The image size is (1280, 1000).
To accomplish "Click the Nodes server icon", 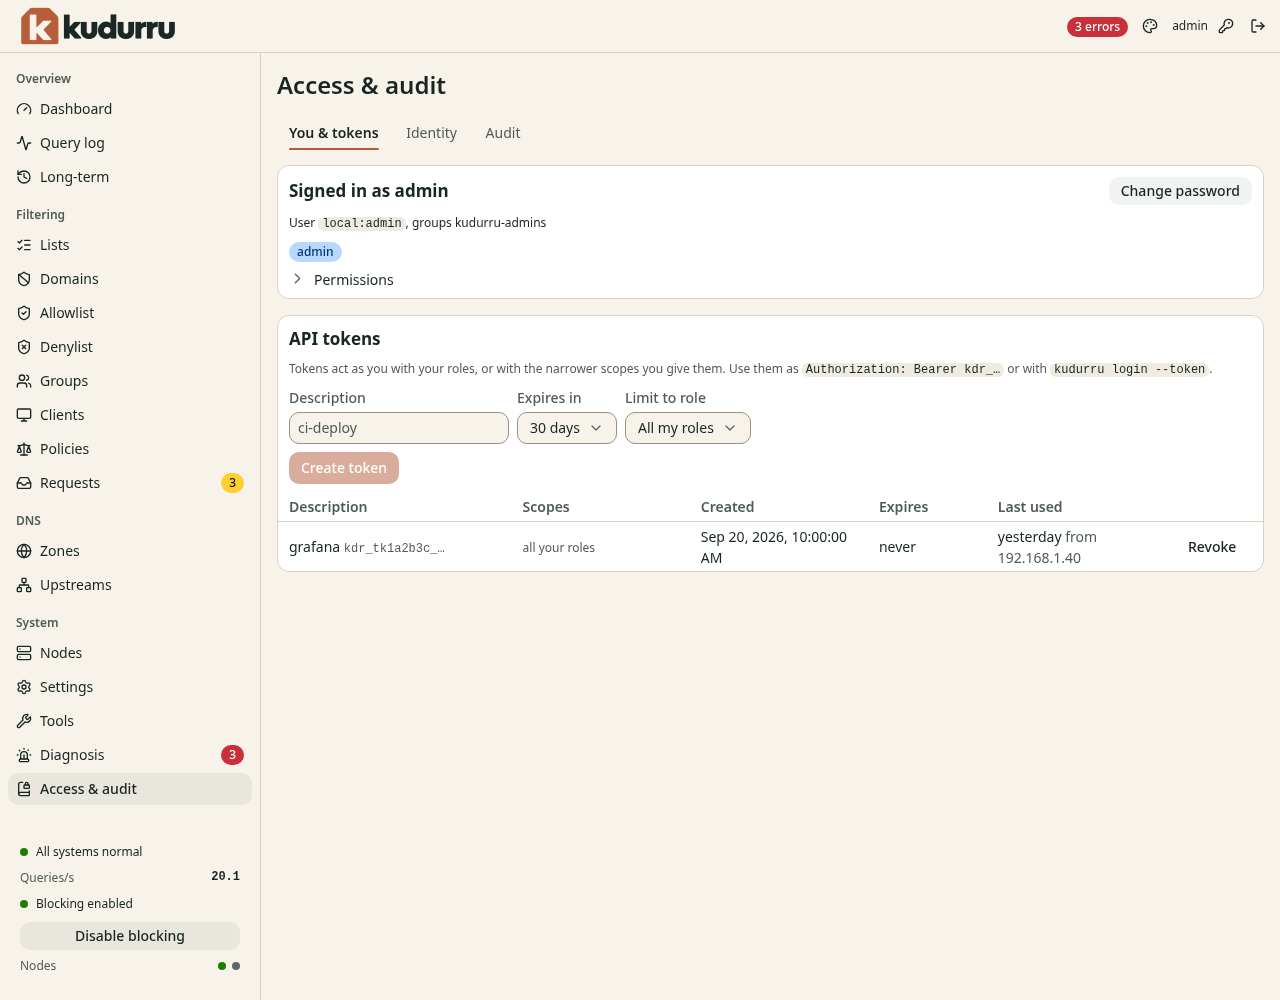I will tap(24, 653).
